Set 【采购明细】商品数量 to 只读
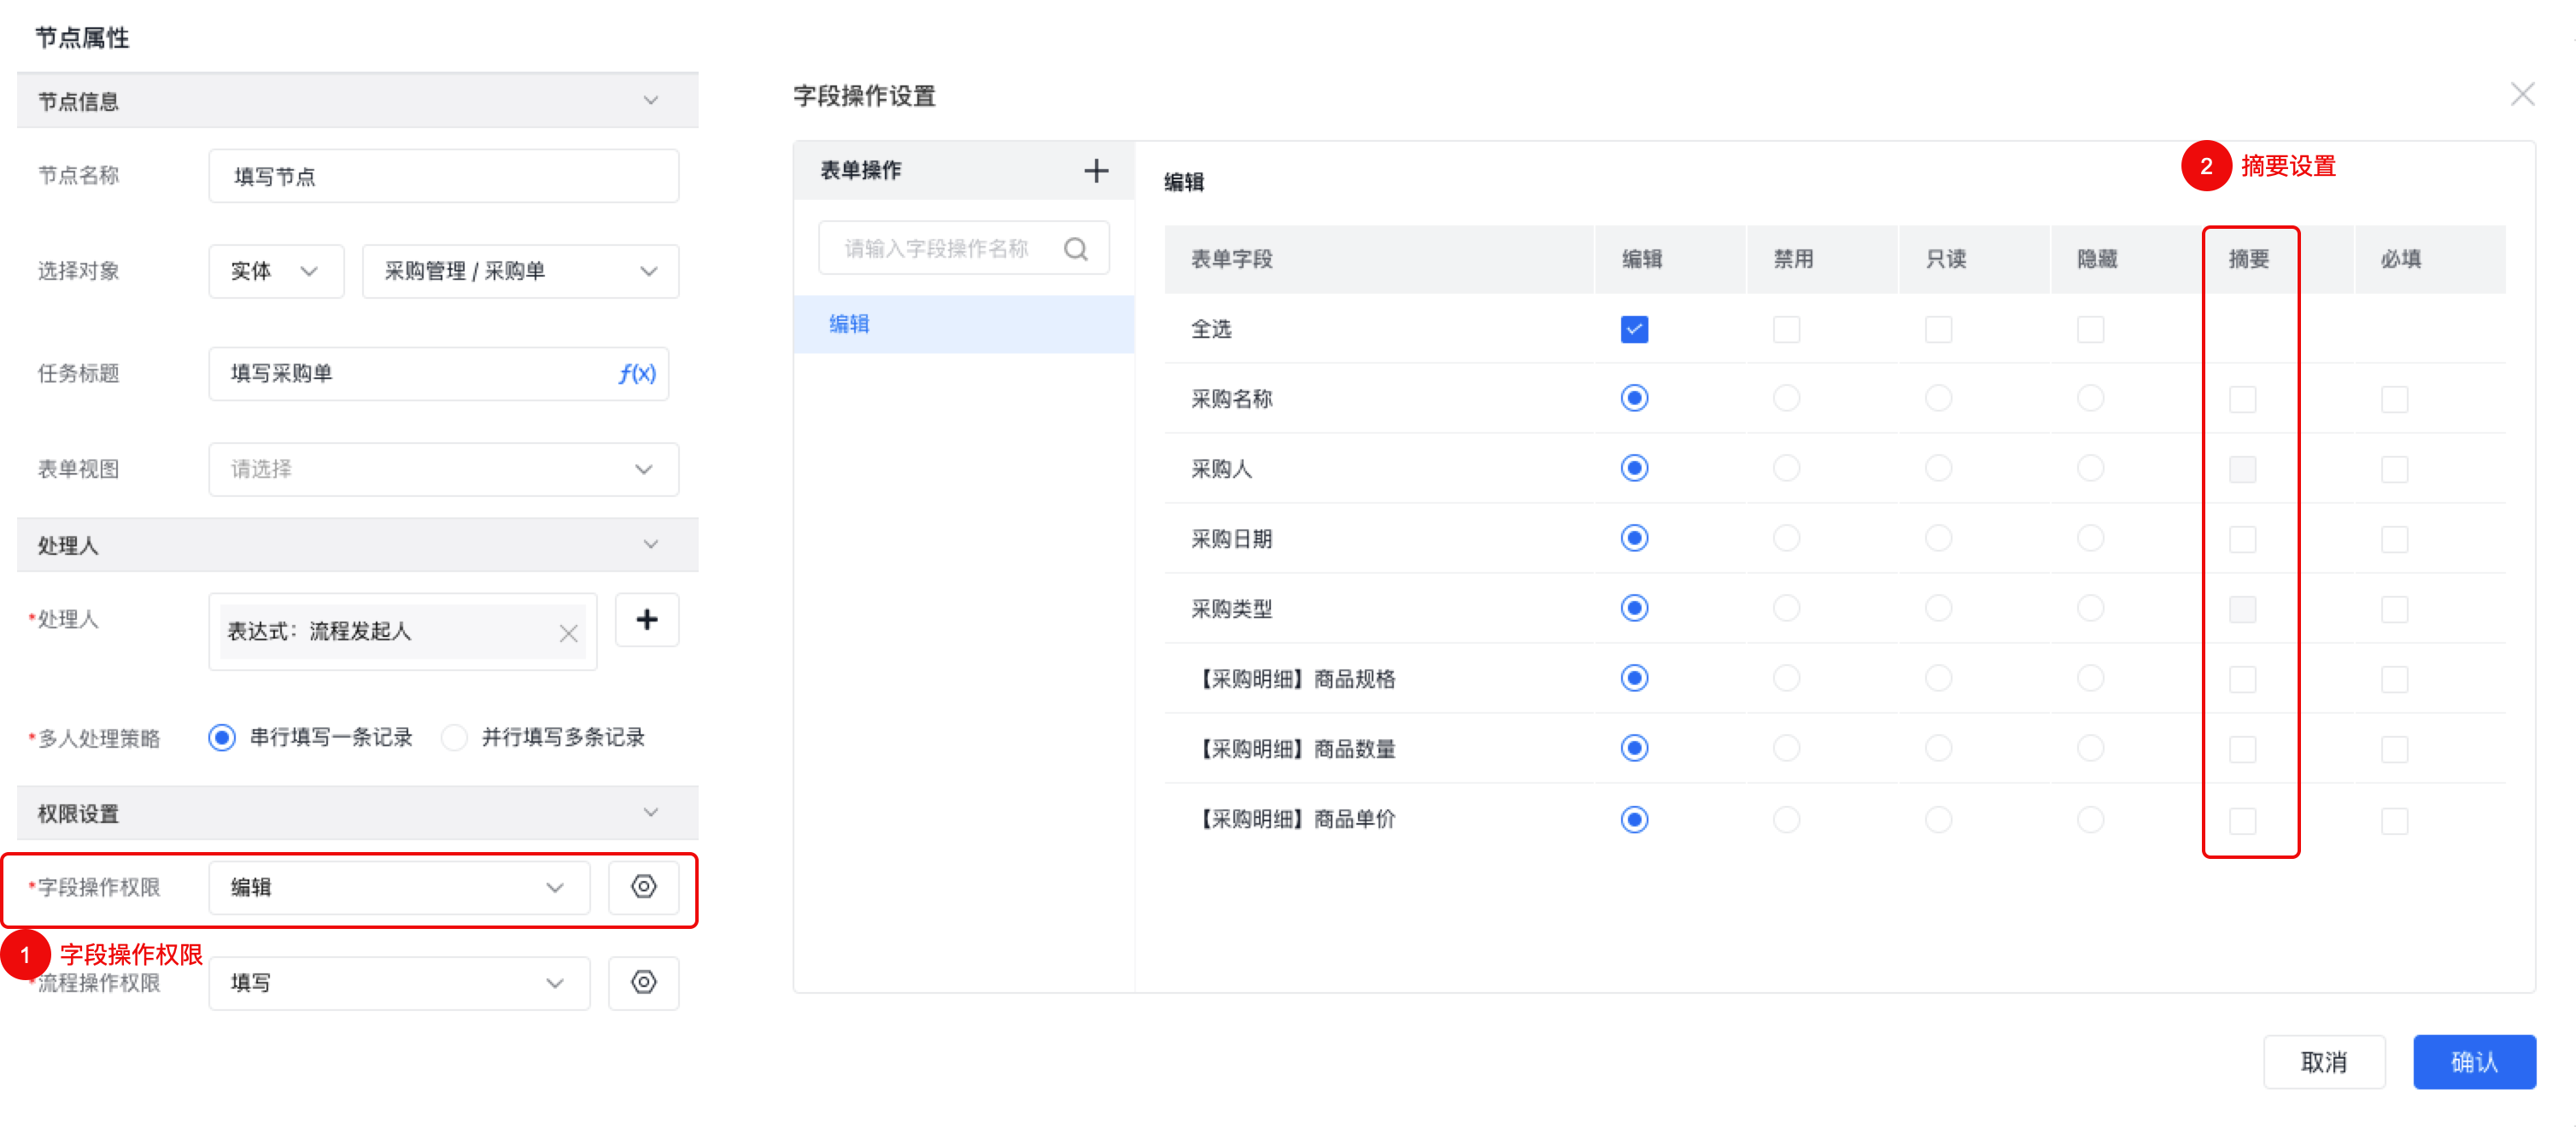The width and height of the screenshot is (2576, 1127). pos(1938,748)
